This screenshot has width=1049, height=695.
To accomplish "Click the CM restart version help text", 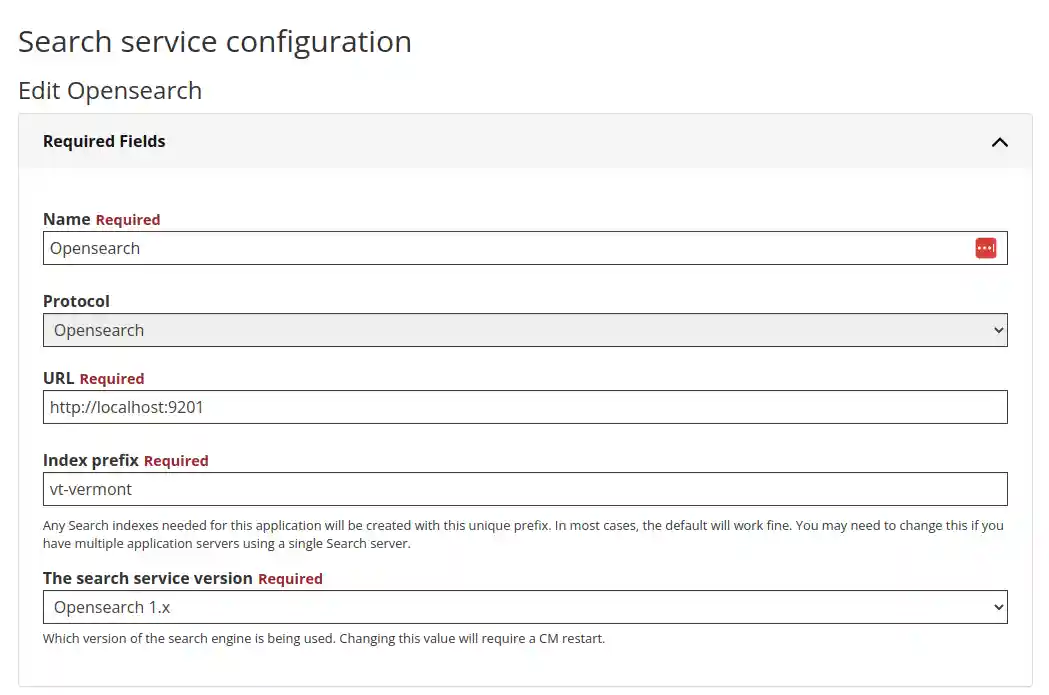I will pyautogui.click(x=324, y=638).
